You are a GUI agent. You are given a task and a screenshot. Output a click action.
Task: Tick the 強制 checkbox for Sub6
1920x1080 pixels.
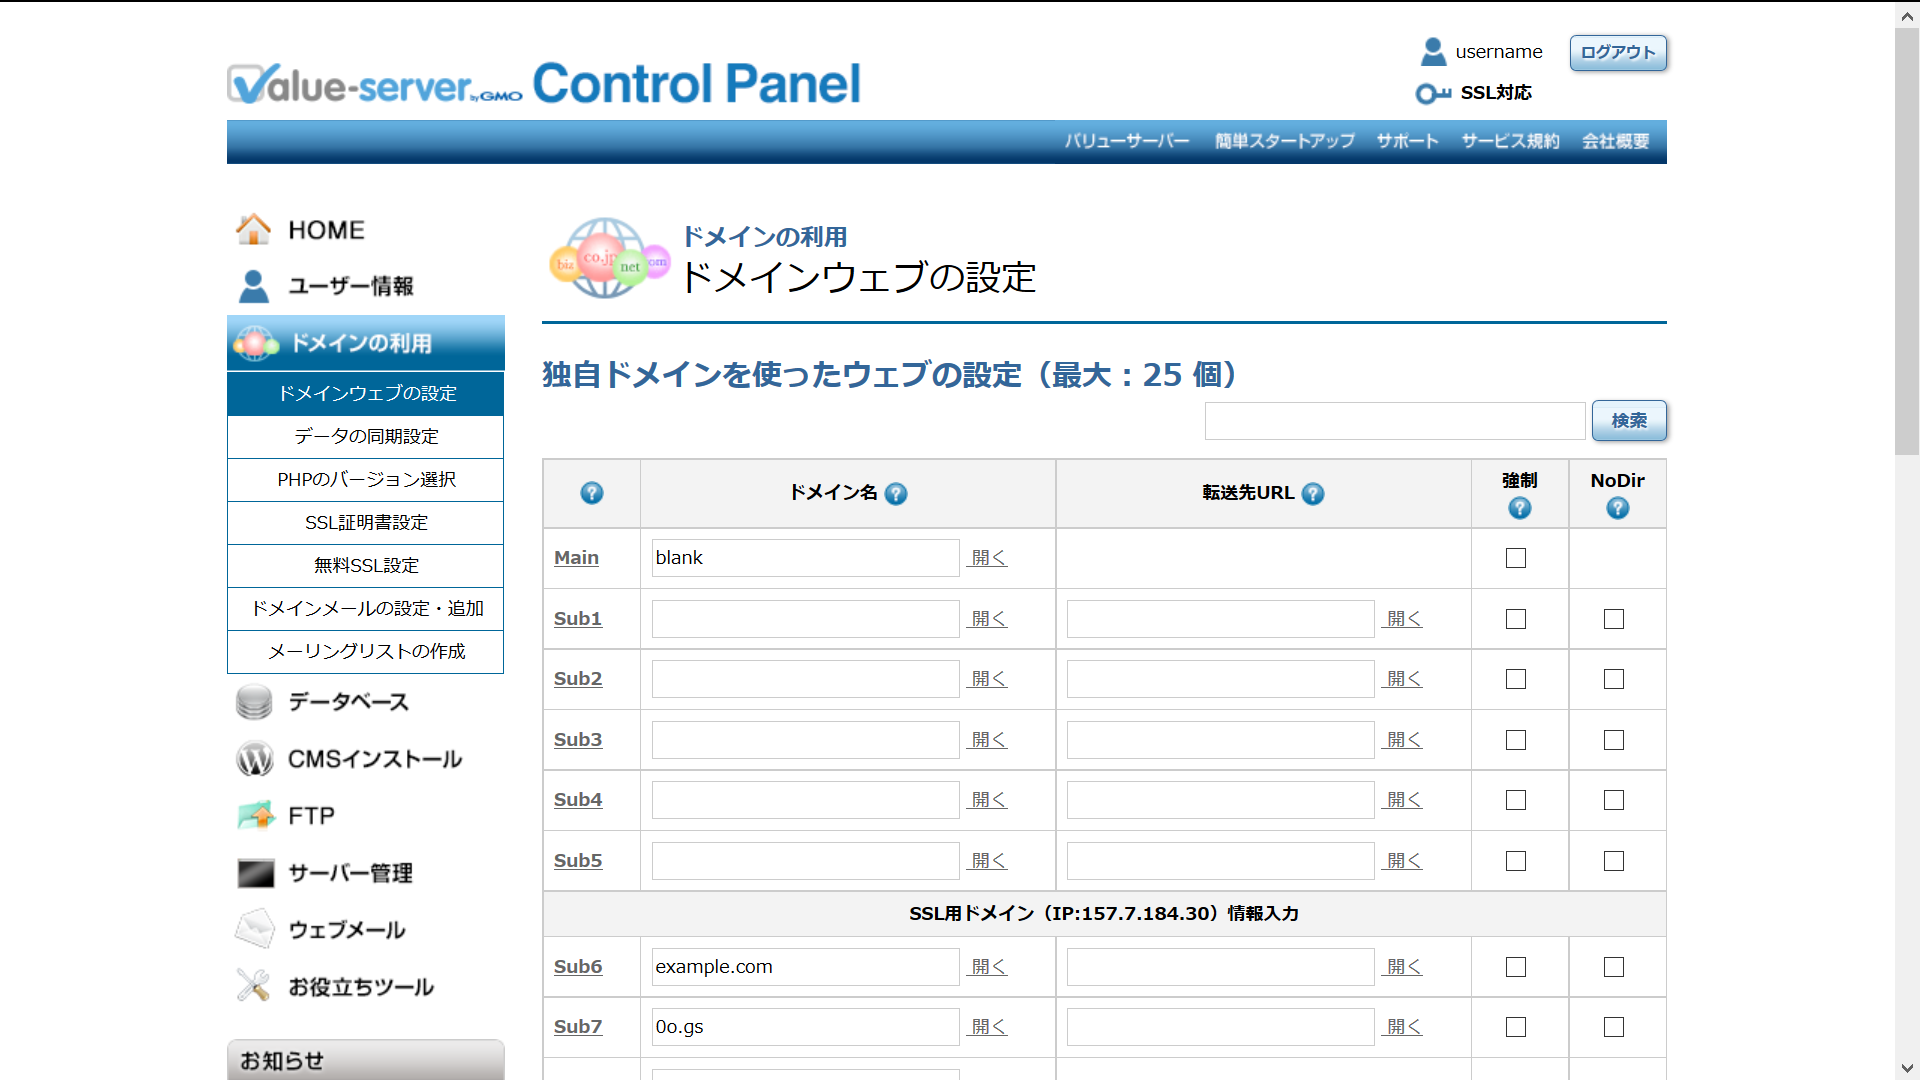point(1516,967)
